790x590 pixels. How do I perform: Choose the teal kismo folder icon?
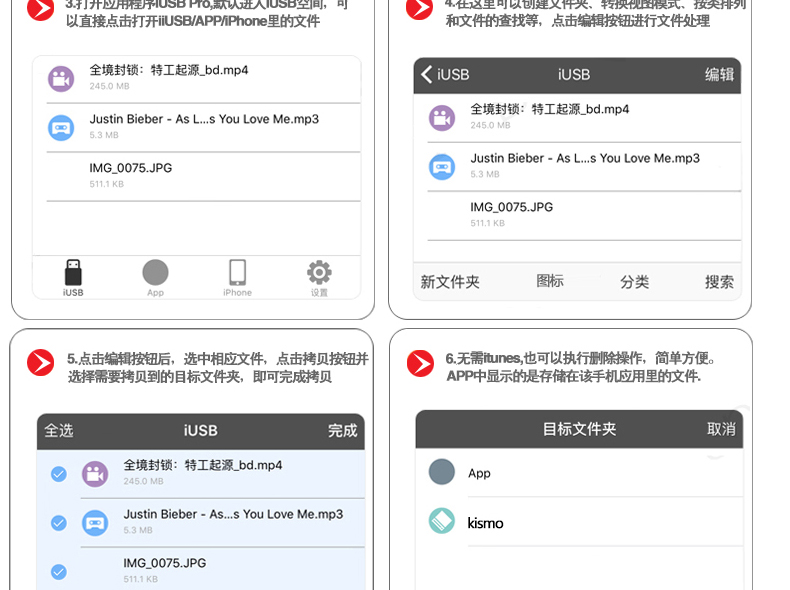(x=441, y=521)
